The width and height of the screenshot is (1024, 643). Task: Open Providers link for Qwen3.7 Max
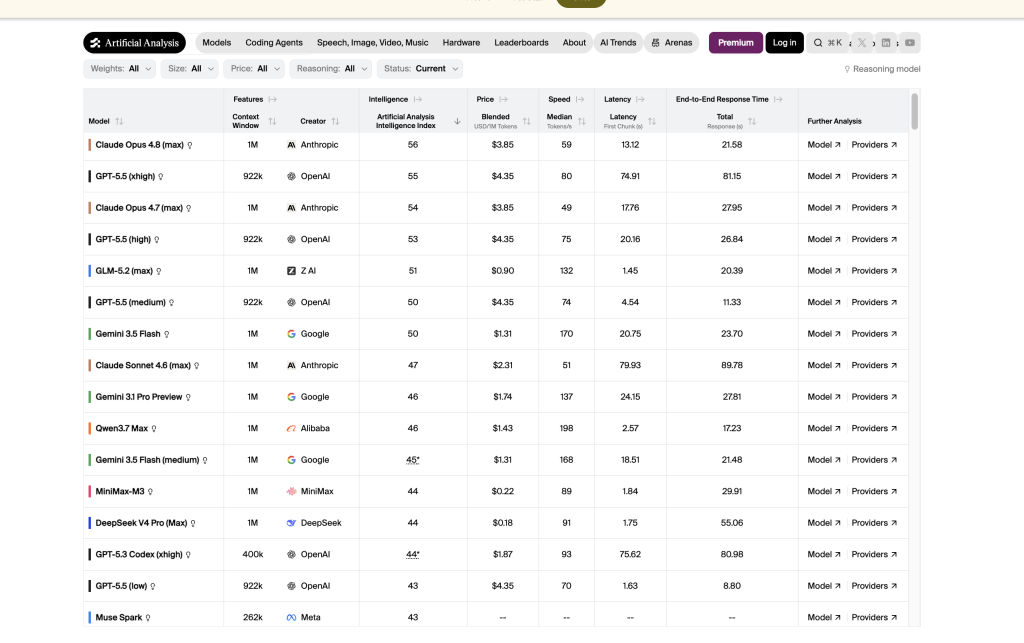point(874,428)
